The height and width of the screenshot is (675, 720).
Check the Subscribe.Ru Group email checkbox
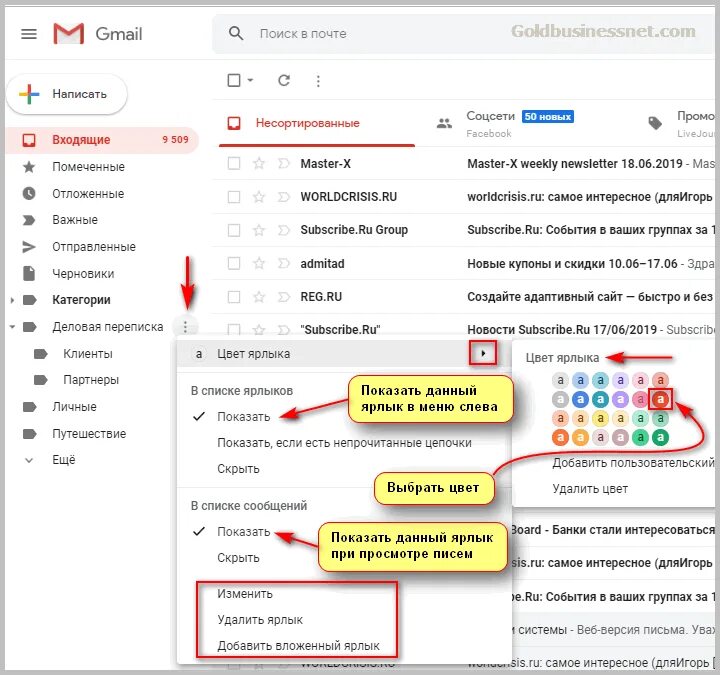[234, 230]
